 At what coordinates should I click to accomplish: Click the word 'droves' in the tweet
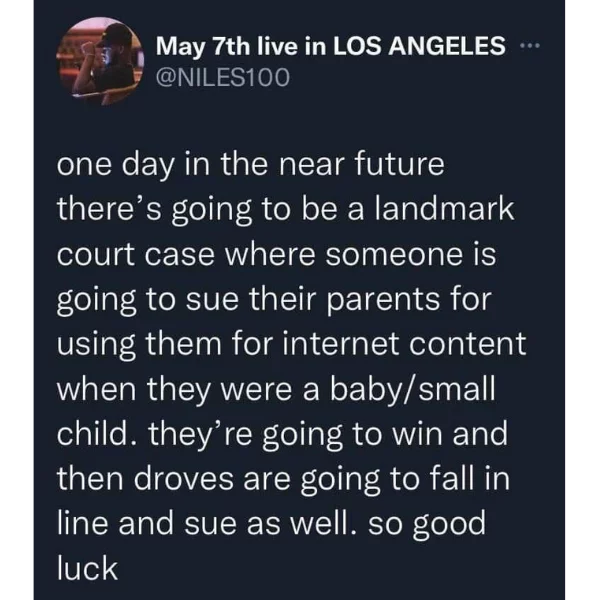click(184, 479)
